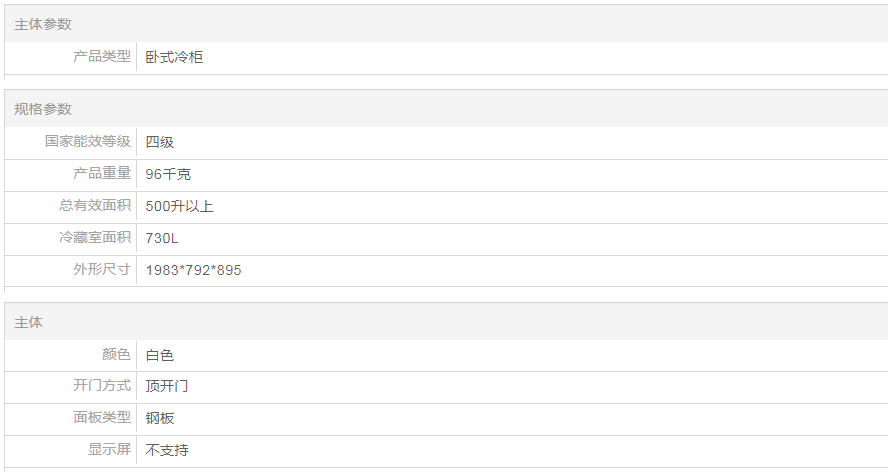The width and height of the screenshot is (891, 472).
Task: Select the 国家能效等级 label
Action: tap(88, 142)
